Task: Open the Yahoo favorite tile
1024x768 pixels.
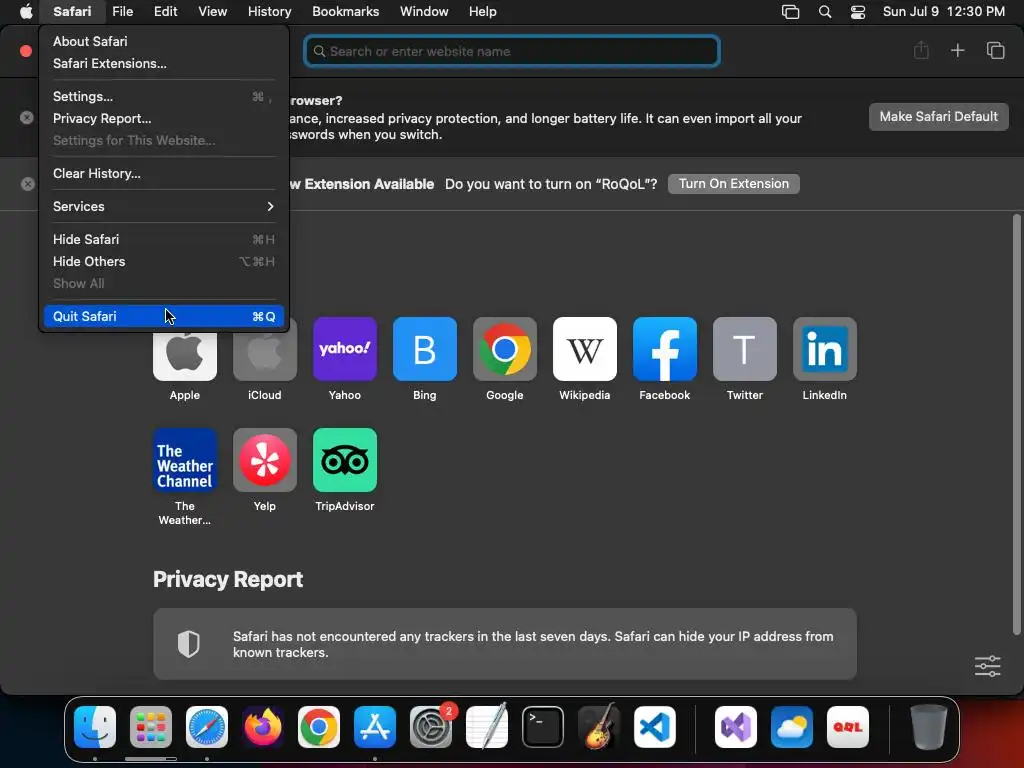Action: 345,349
